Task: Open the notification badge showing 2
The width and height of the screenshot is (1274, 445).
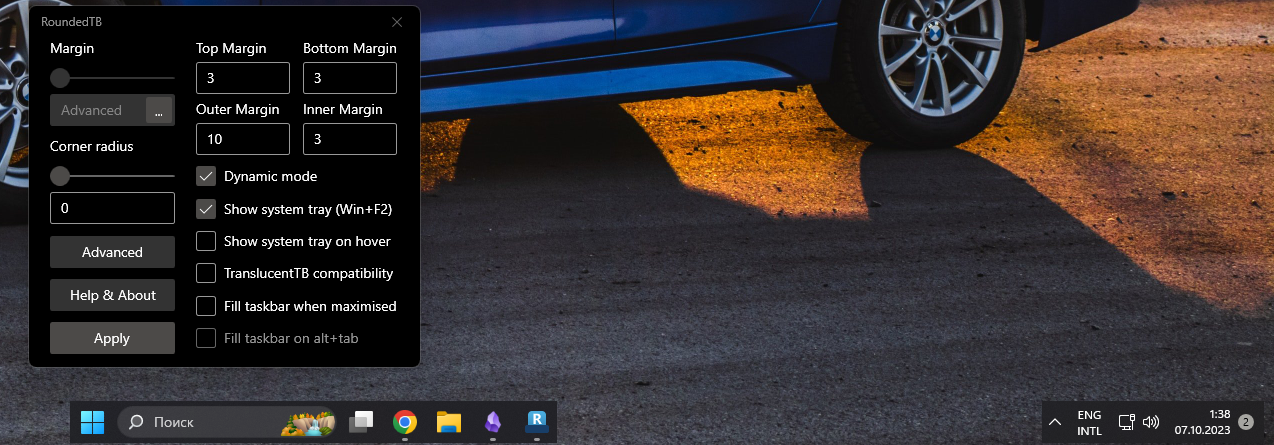Action: (1246, 422)
